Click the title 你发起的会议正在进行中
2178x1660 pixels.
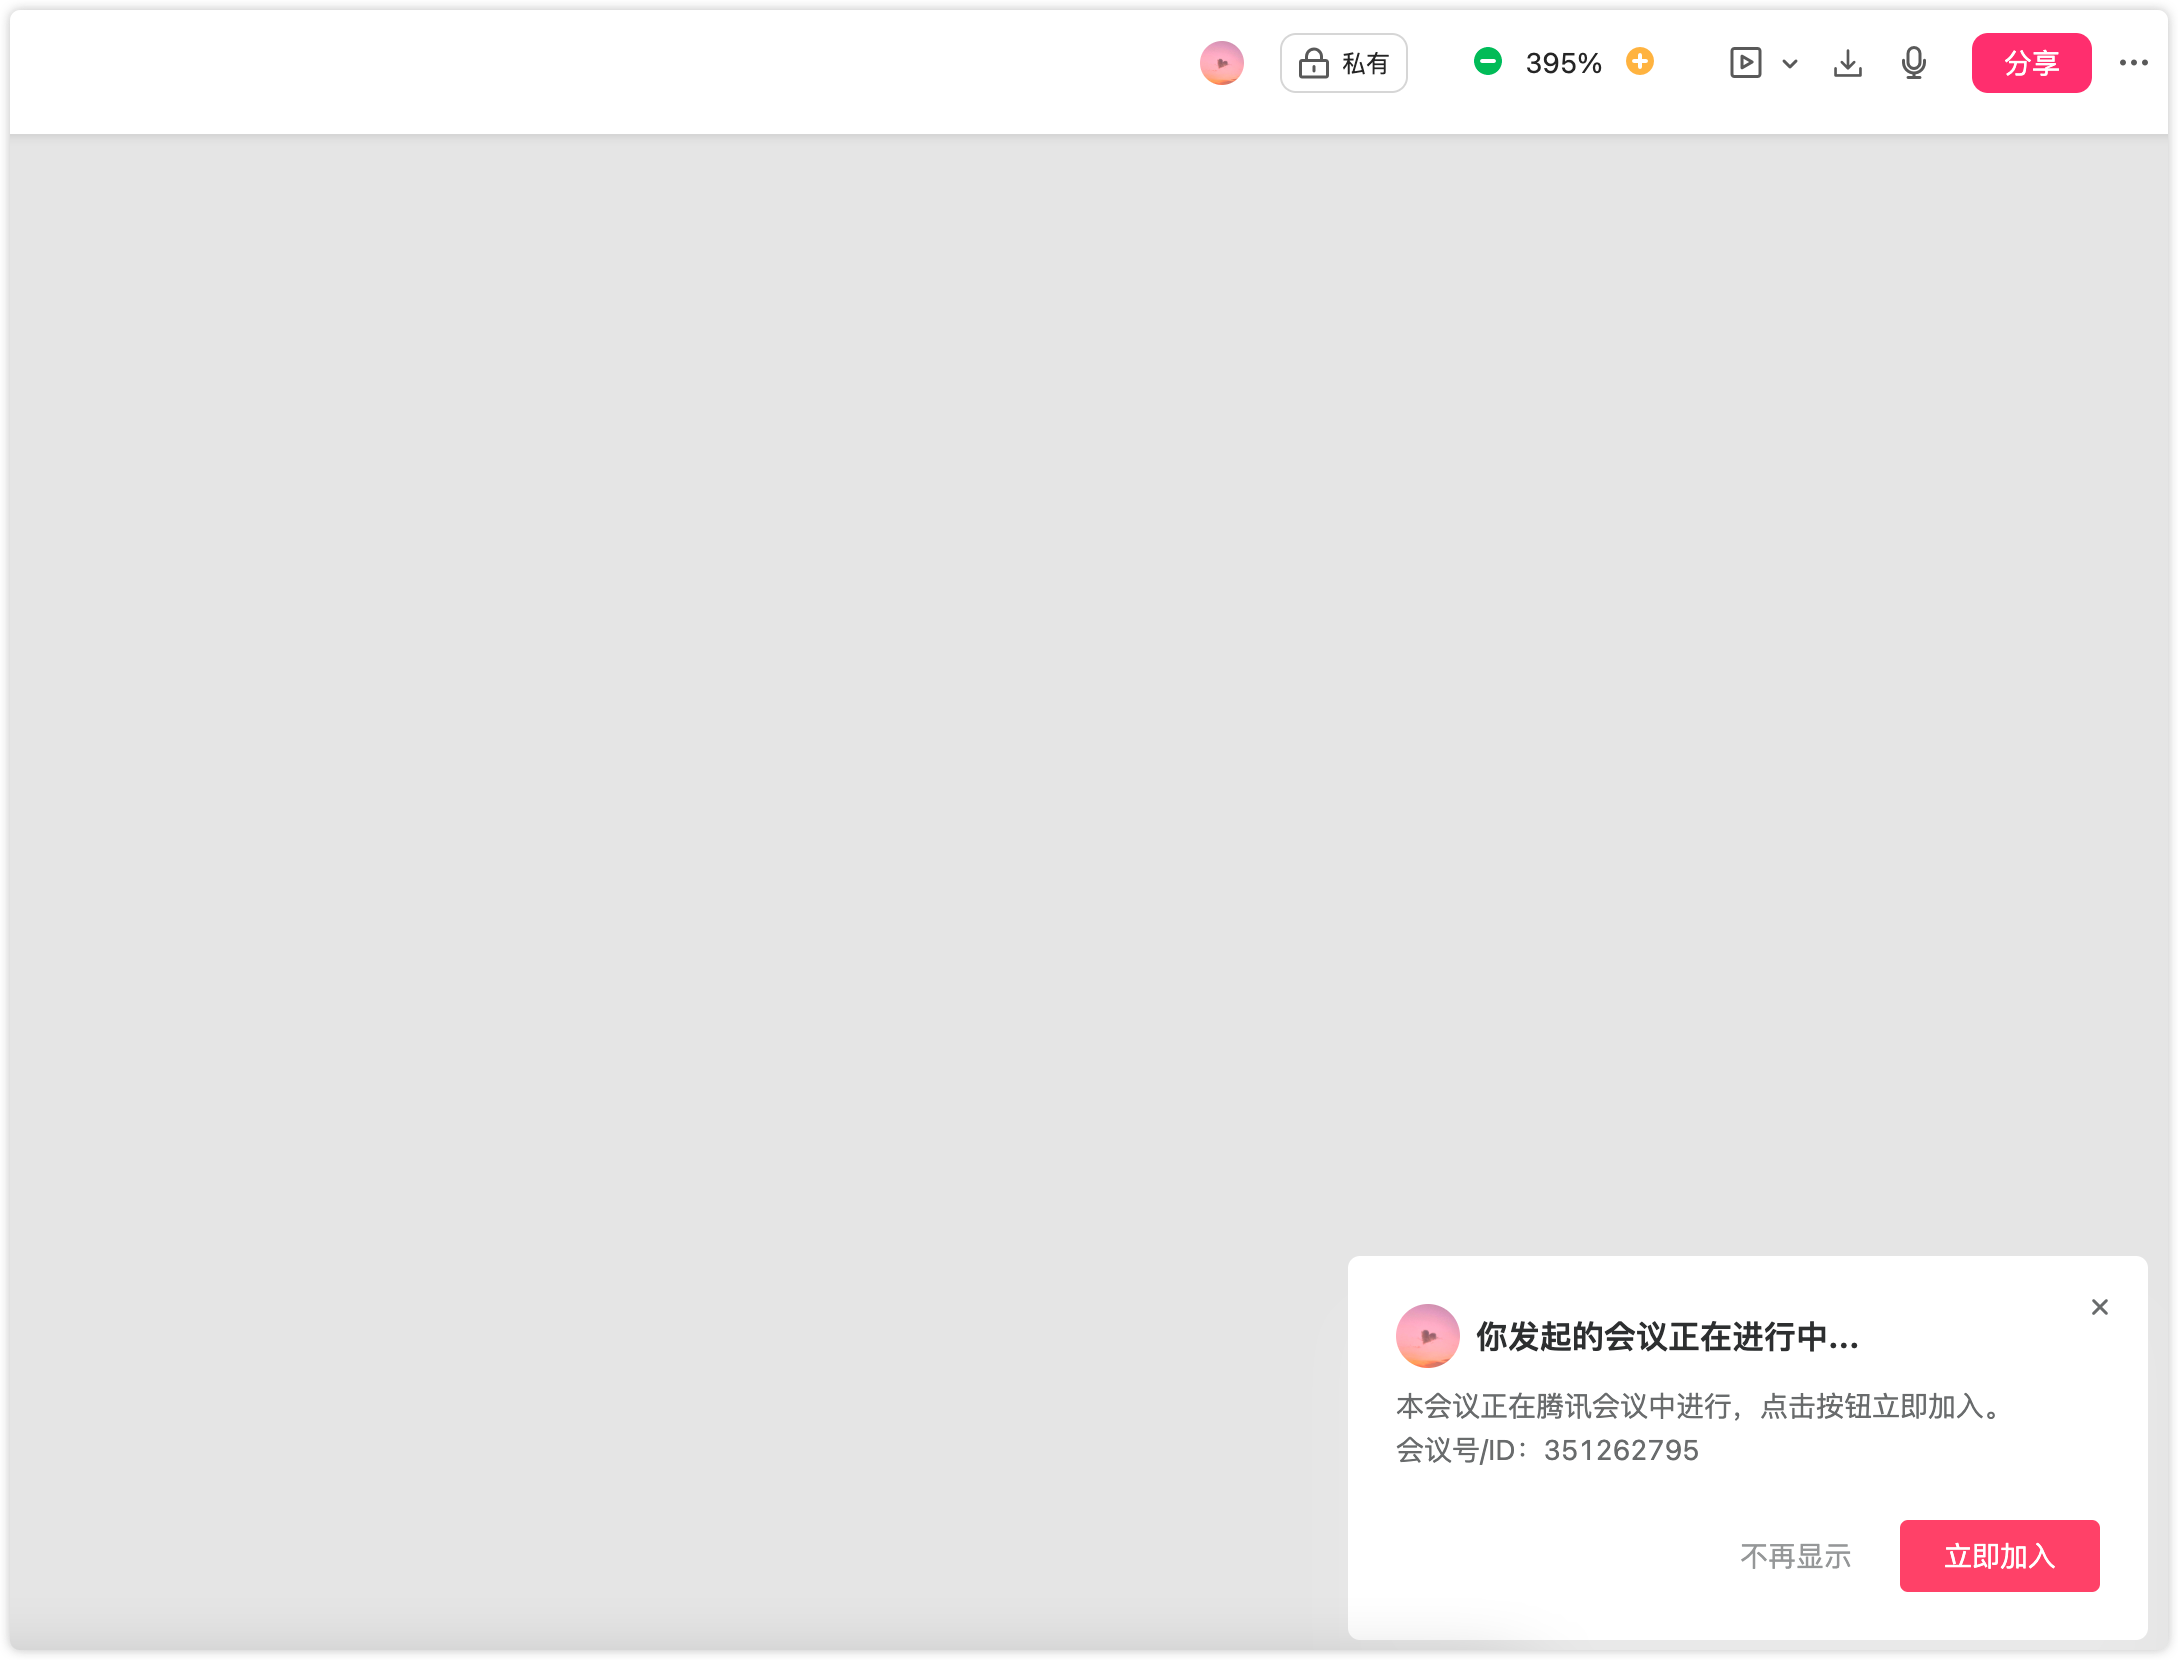pyautogui.click(x=1667, y=1336)
